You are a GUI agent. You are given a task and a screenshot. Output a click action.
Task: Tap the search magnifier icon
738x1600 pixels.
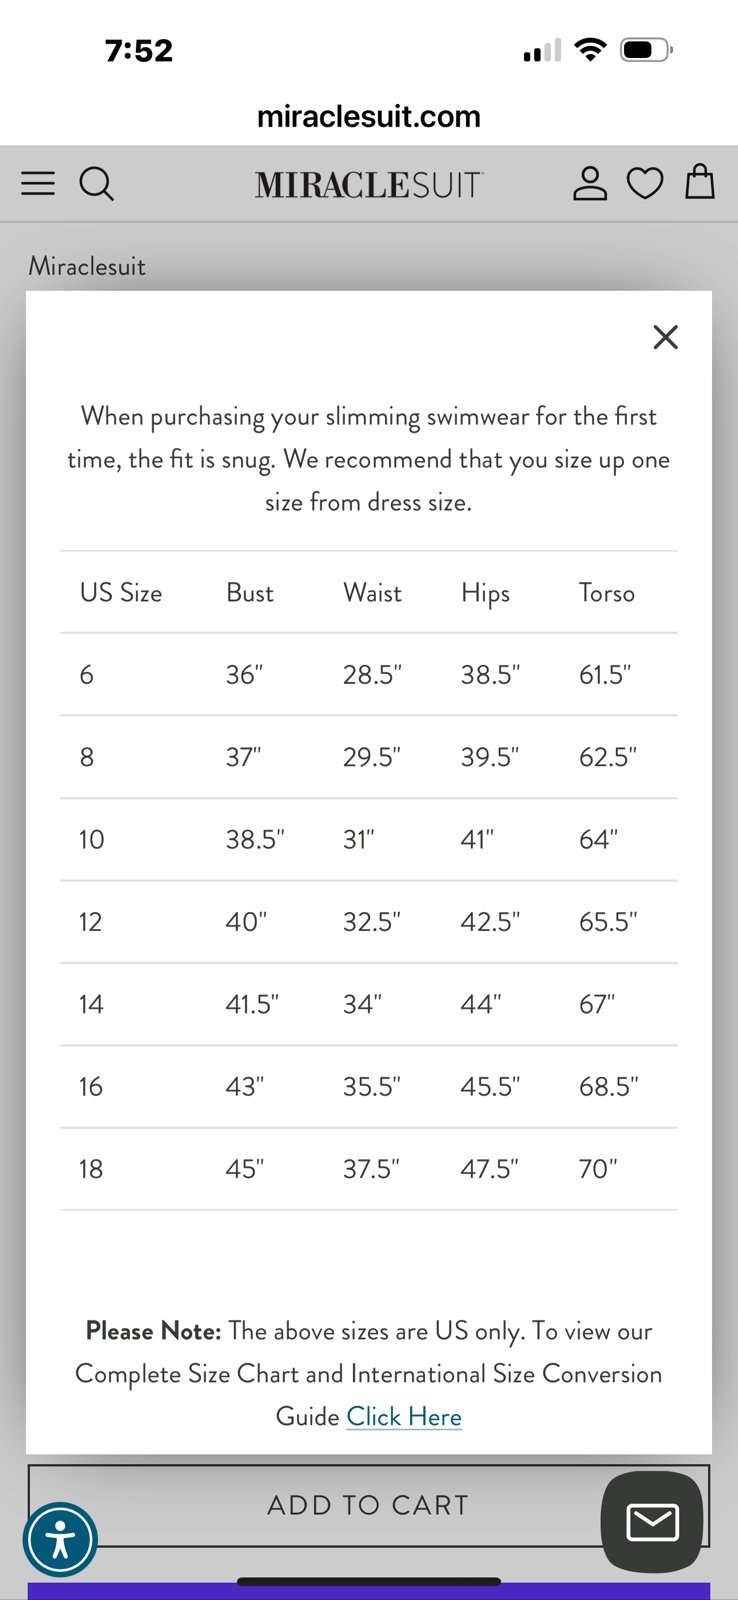point(97,184)
